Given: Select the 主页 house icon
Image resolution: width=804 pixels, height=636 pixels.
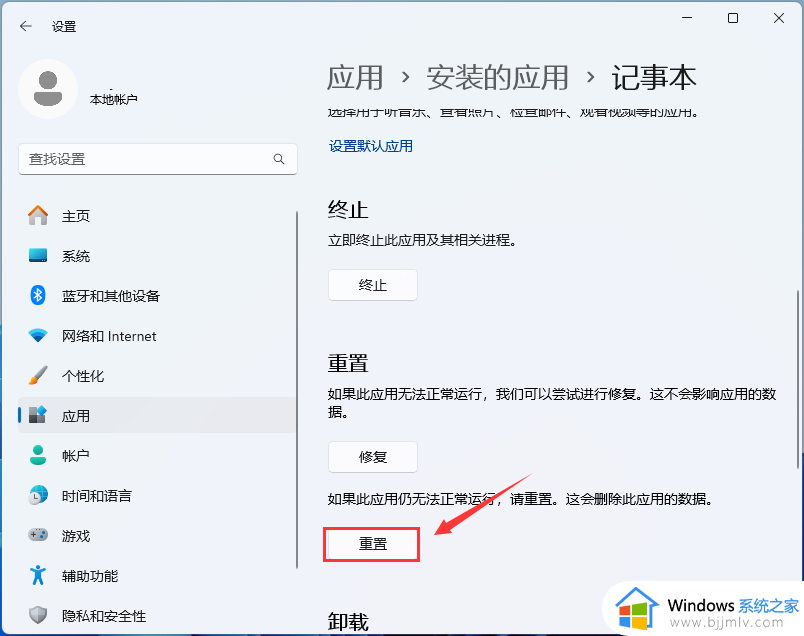Looking at the screenshot, I should (x=38, y=216).
